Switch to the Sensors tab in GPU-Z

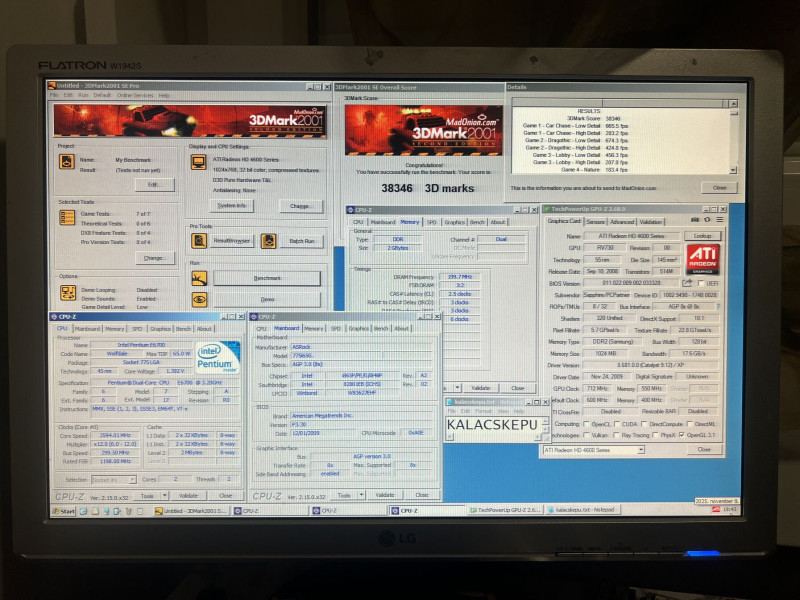click(595, 221)
